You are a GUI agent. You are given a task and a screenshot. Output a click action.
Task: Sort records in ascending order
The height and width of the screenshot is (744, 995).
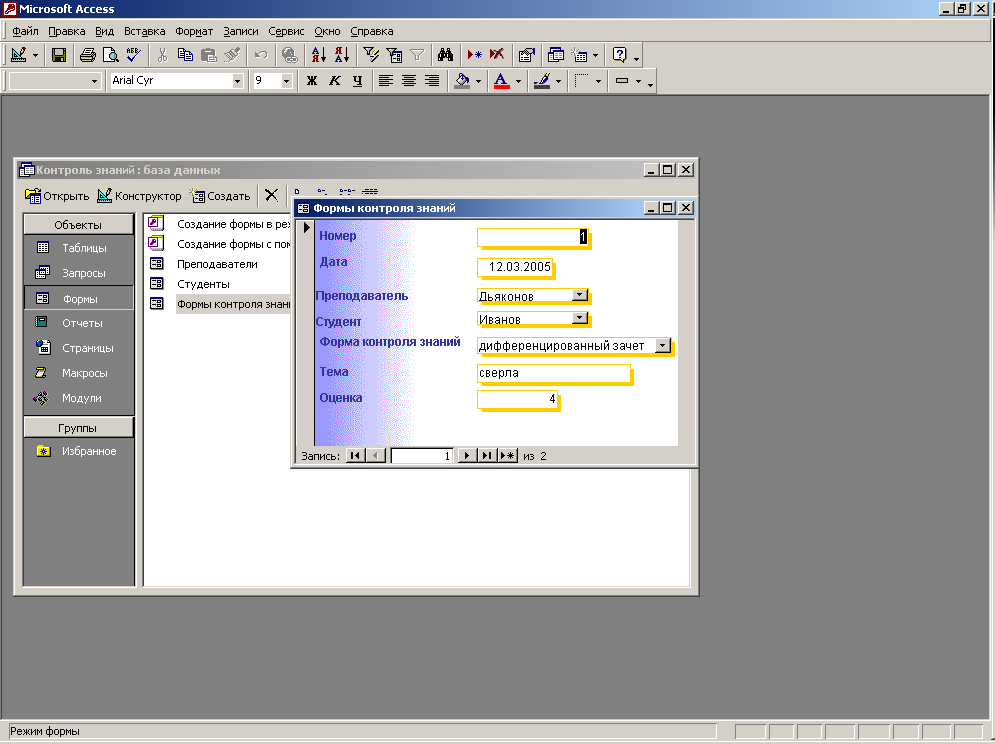[x=319, y=55]
